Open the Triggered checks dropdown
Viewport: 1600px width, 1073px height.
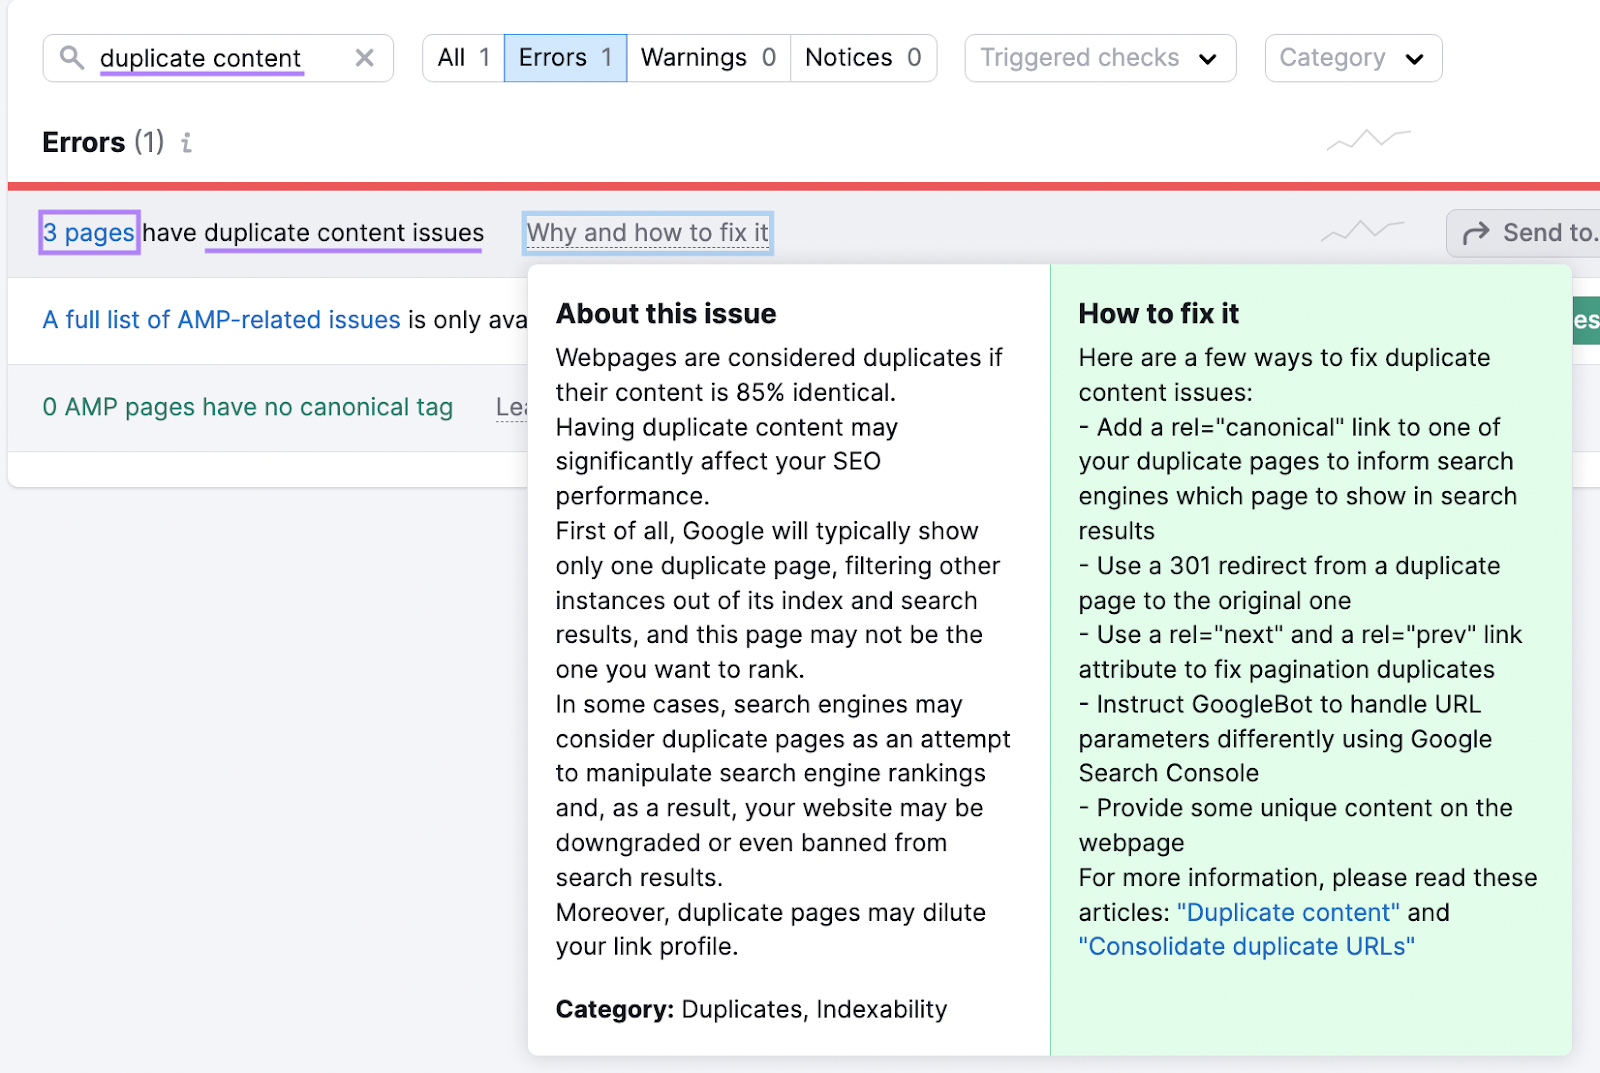point(1098,57)
